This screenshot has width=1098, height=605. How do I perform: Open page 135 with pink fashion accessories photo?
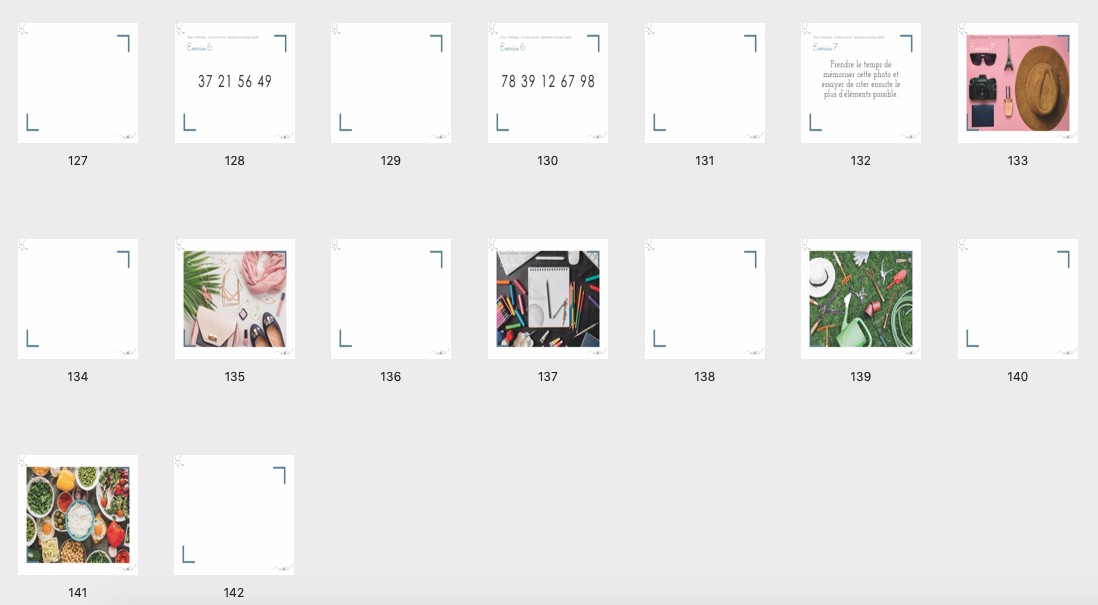click(235, 299)
